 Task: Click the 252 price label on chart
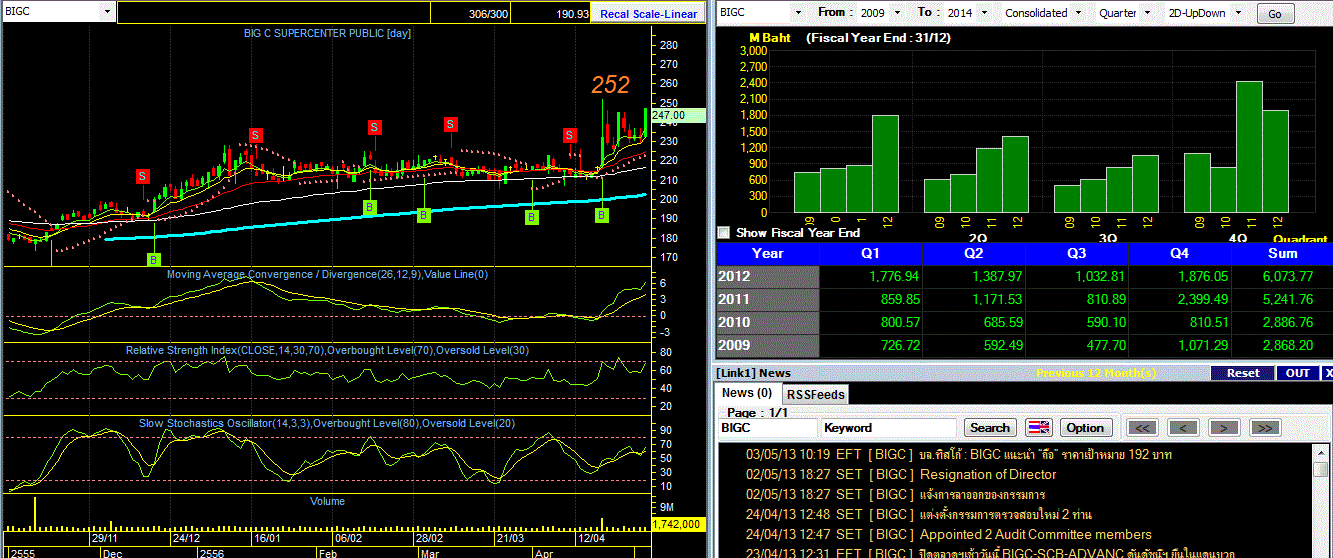(x=610, y=86)
